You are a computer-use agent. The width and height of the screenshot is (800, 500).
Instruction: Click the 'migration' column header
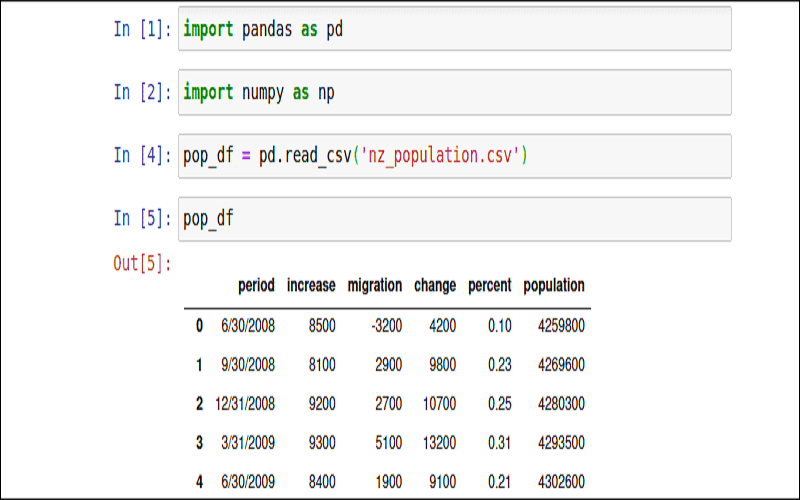point(375,285)
